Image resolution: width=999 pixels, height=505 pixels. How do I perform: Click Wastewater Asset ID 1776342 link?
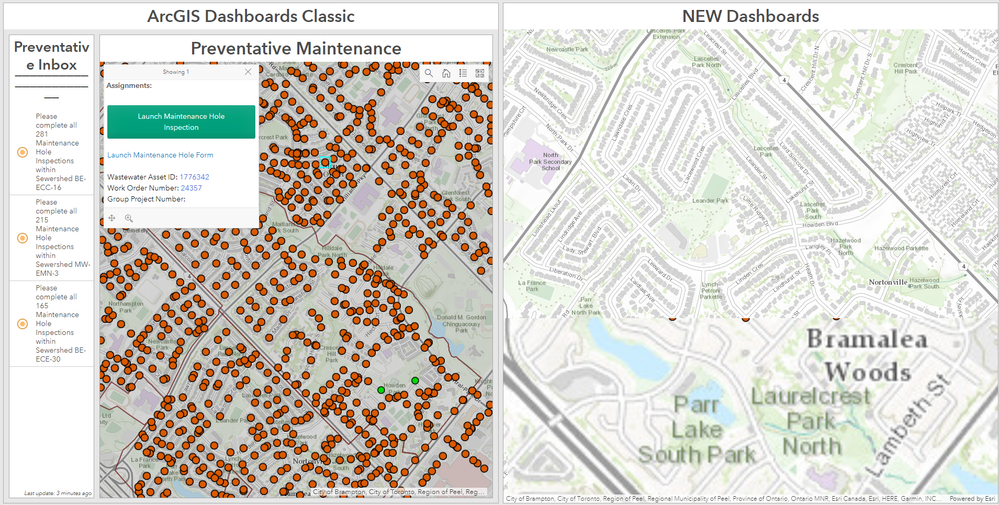(x=194, y=177)
